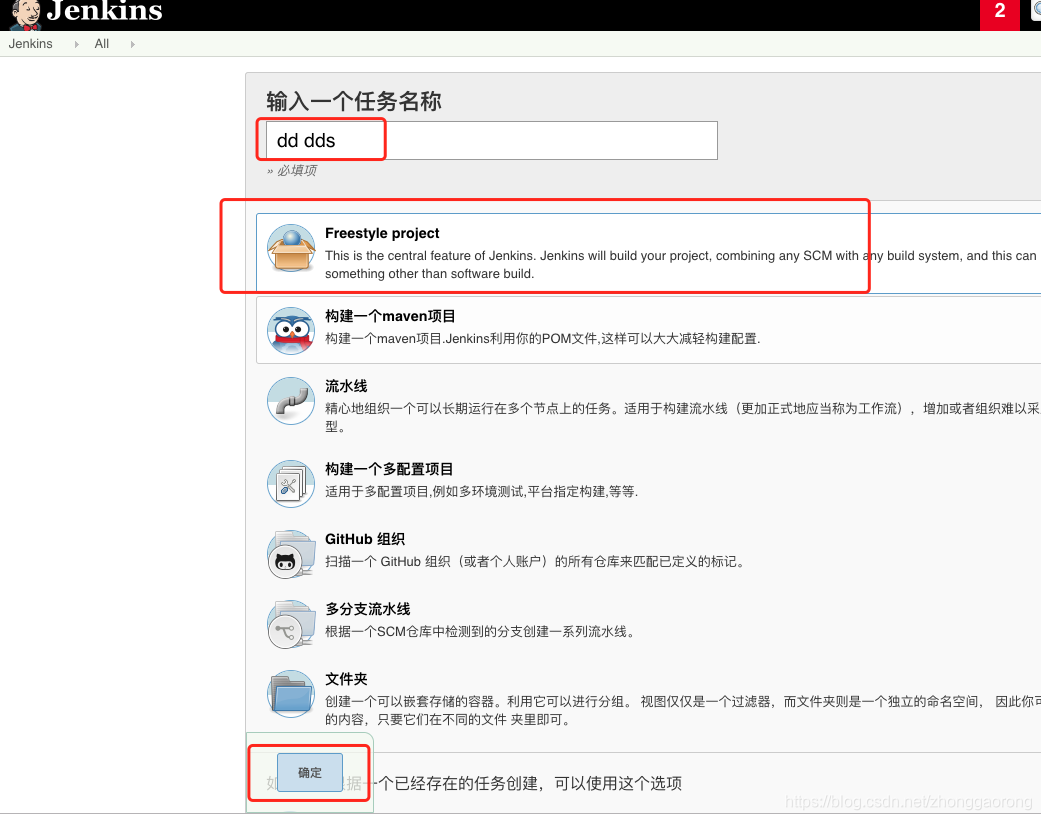Click the Maven project owl icon
The height and width of the screenshot is (820, 1041).
pyautogui.click(x=291, y=330)
